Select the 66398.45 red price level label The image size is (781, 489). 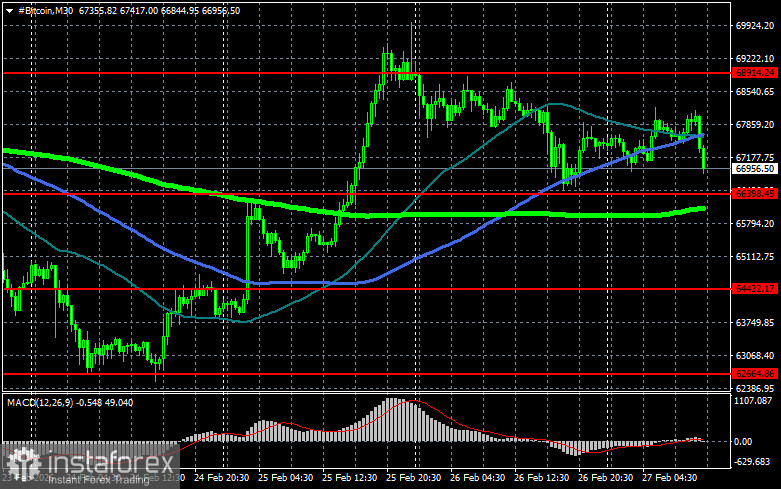(x=755, y=193)
